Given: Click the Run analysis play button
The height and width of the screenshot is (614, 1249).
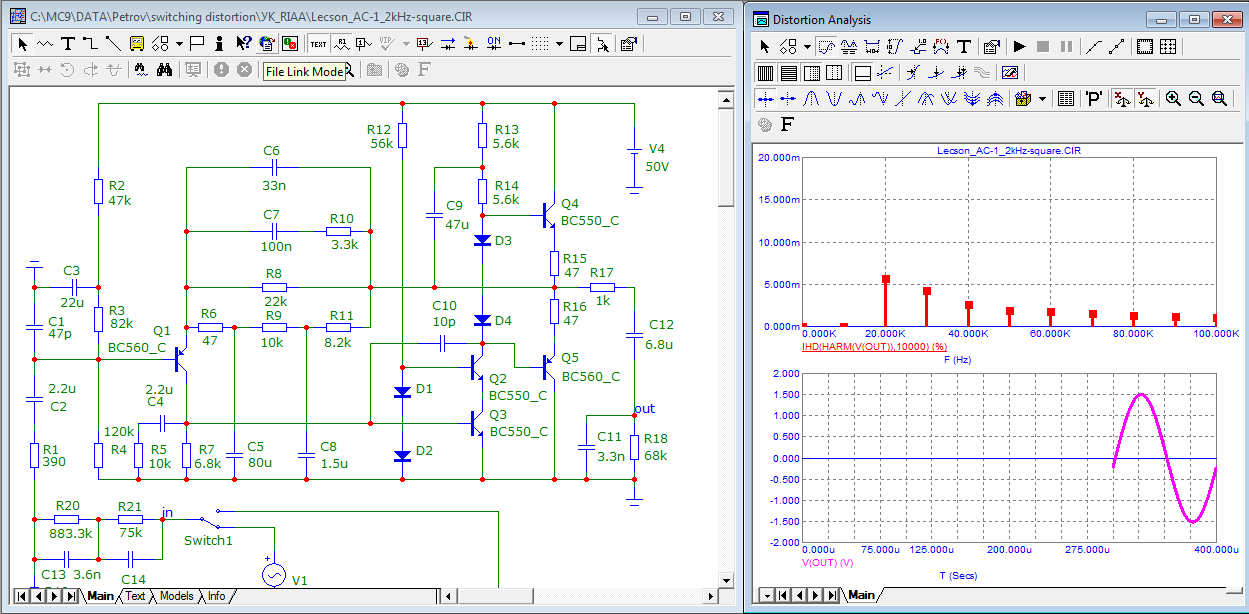Looking at the screenshot, I should pos(1019,46).
